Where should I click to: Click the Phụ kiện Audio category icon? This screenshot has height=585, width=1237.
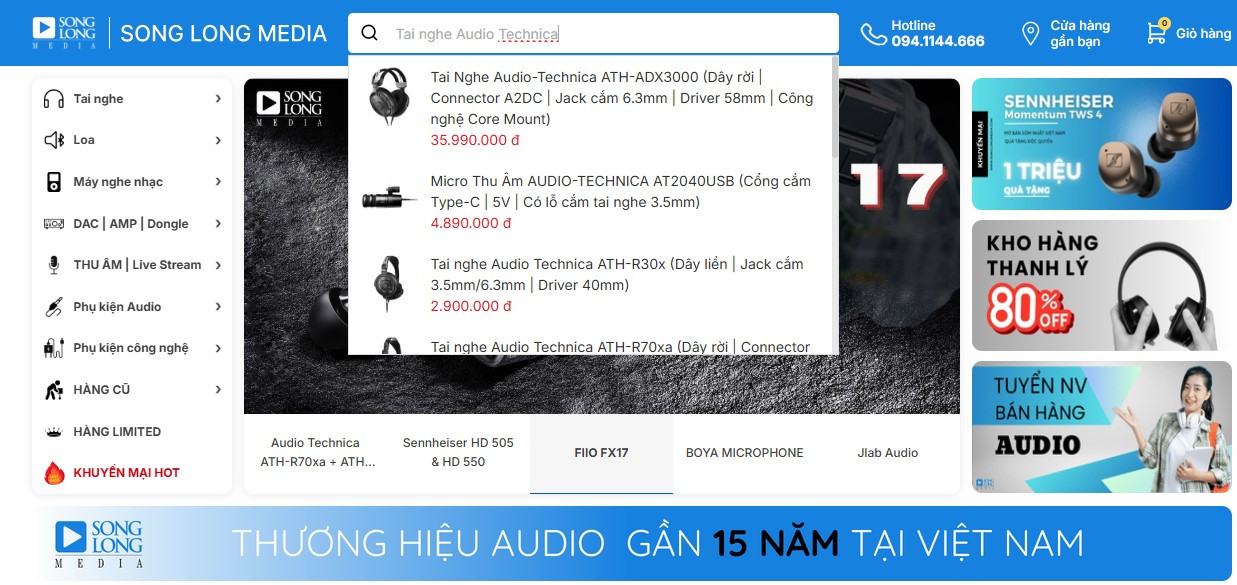coord(54,307)
